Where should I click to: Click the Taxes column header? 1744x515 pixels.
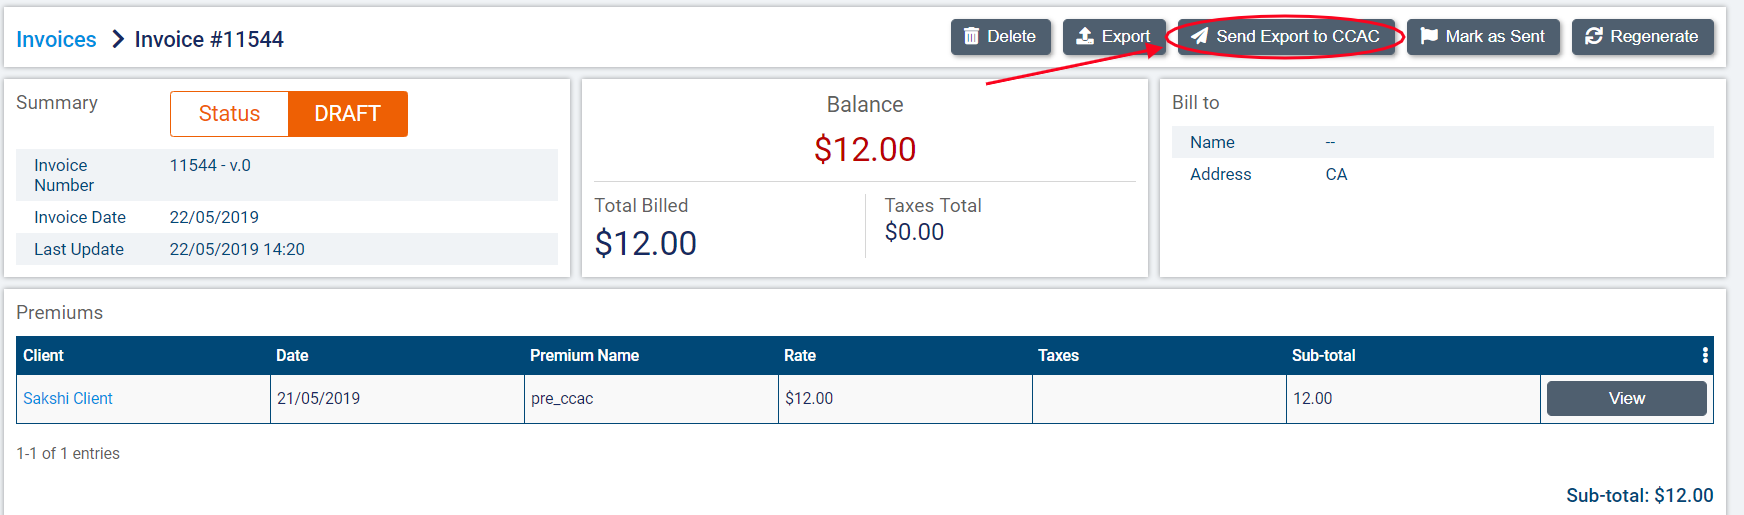[1058, 355]
